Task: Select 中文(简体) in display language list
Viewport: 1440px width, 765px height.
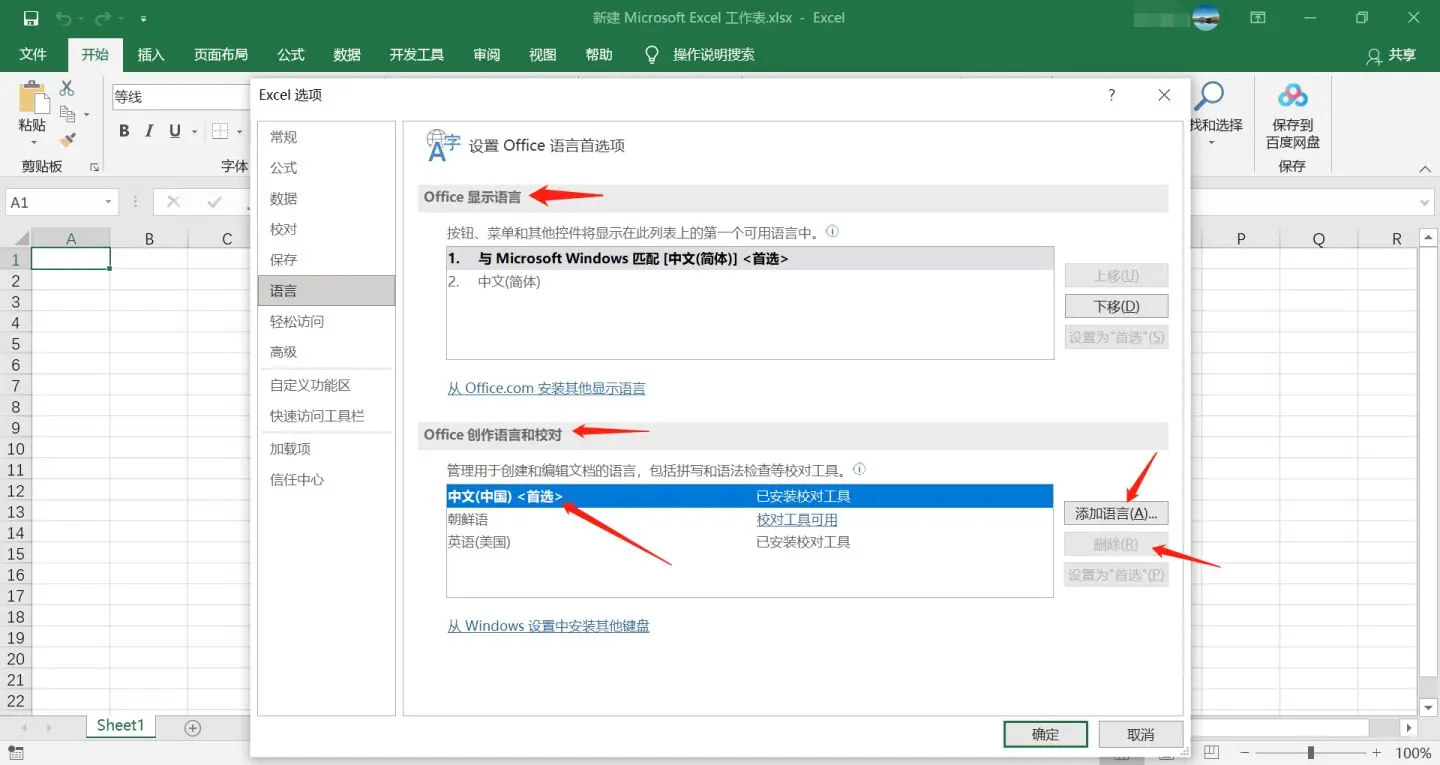Action: [x=750, y=282]
